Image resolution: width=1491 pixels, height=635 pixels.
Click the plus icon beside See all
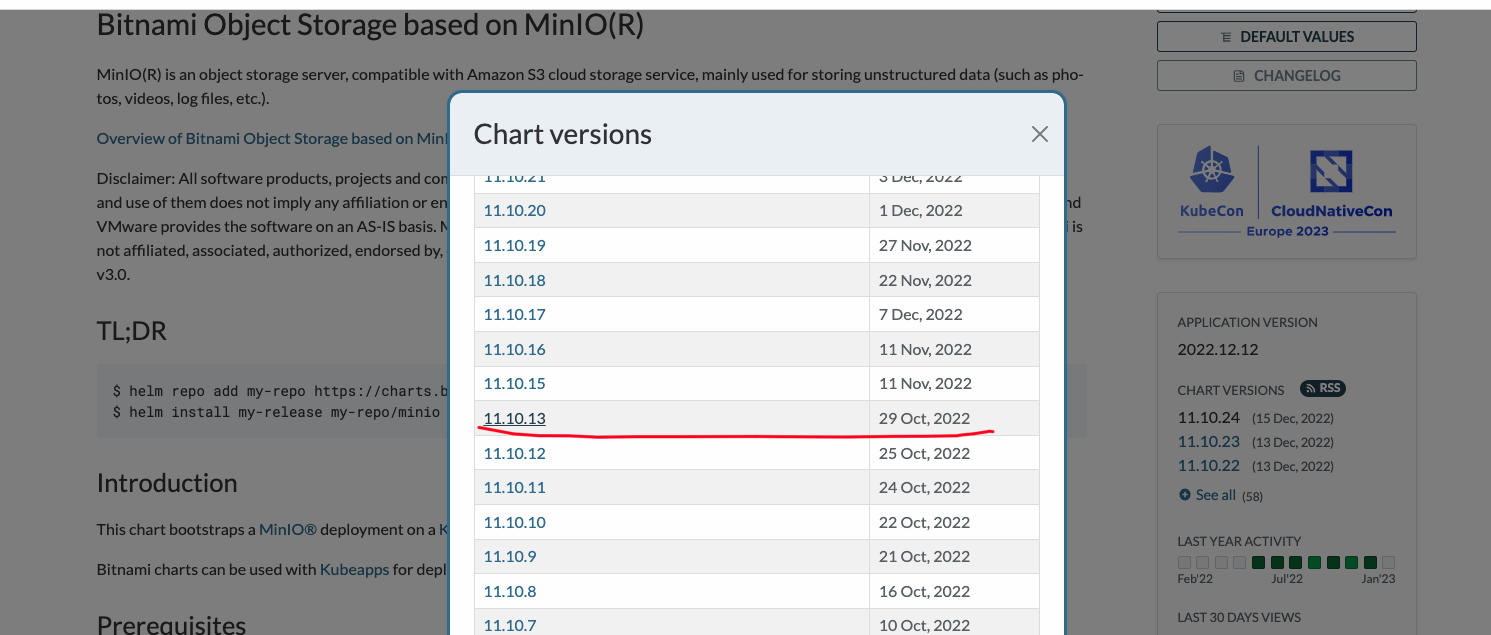click(x=1185, y=495)
